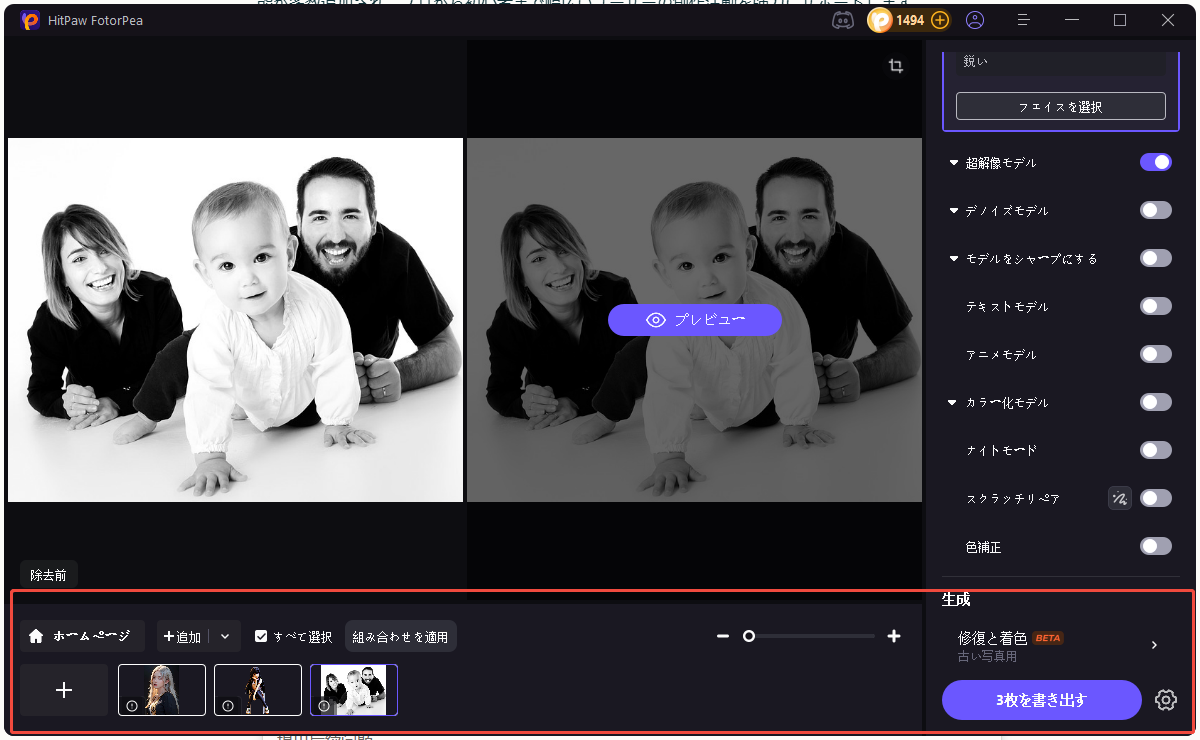This screenshot has width=1200, height=740.
Task: Open export settings gear icon
Action: coord(1165,700)
